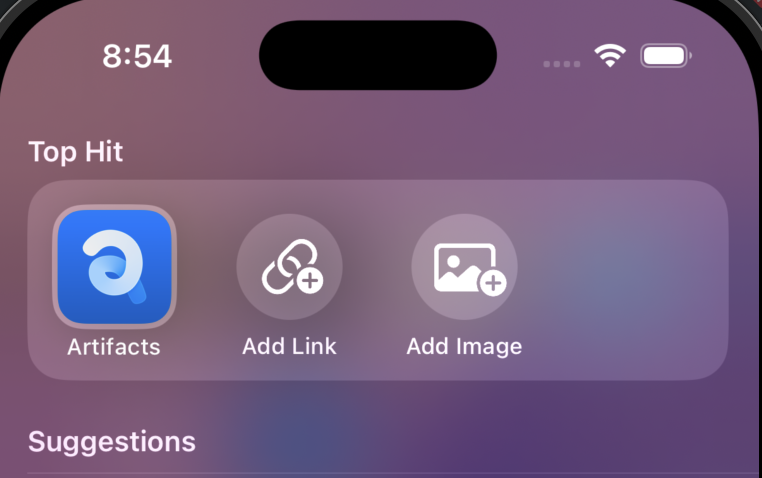Tap the Add Image picture icon
This screenshot has height=478, width=762.
[x=469, y=269]
